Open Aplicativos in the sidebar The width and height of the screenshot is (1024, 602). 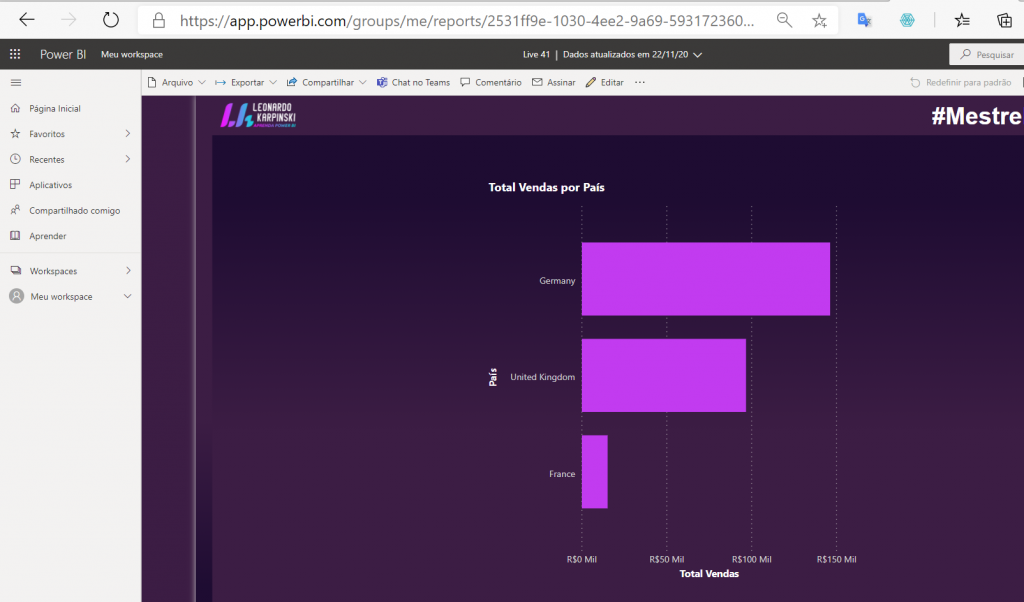(50, 185)
